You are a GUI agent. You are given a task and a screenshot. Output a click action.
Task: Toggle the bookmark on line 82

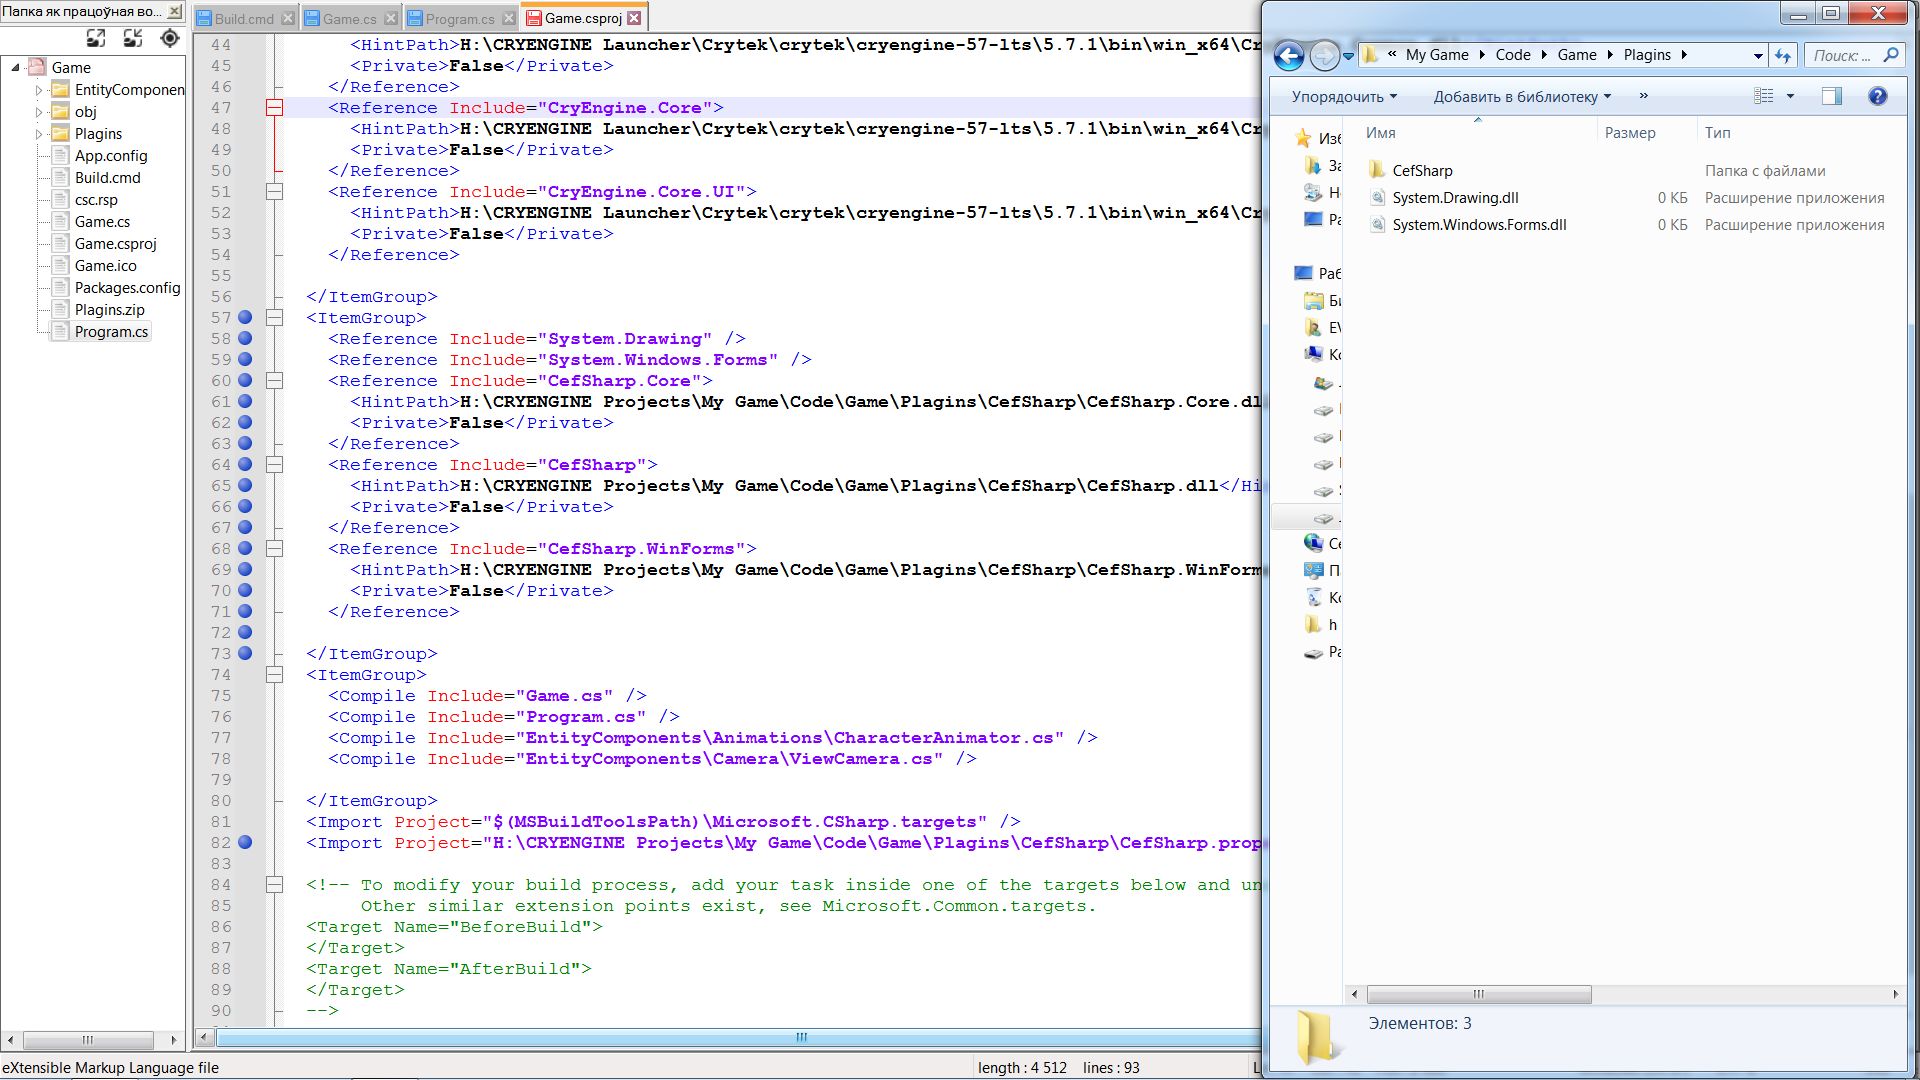pyautogui.click(x=245, y=842)
